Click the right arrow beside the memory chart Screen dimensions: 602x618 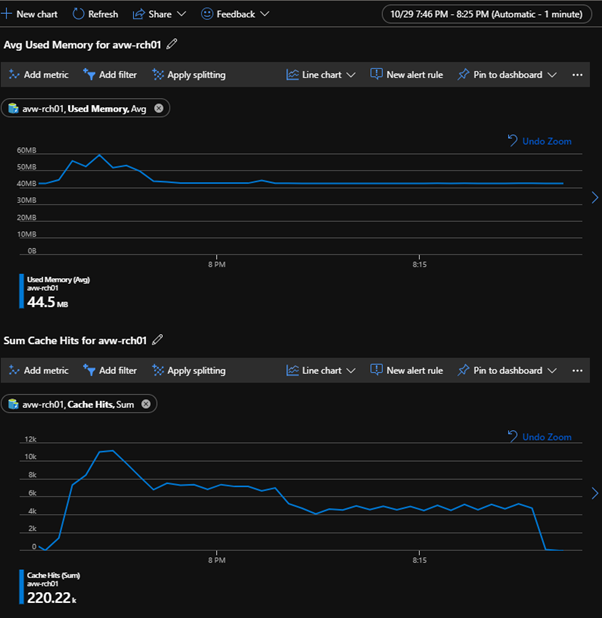[595, 197]
